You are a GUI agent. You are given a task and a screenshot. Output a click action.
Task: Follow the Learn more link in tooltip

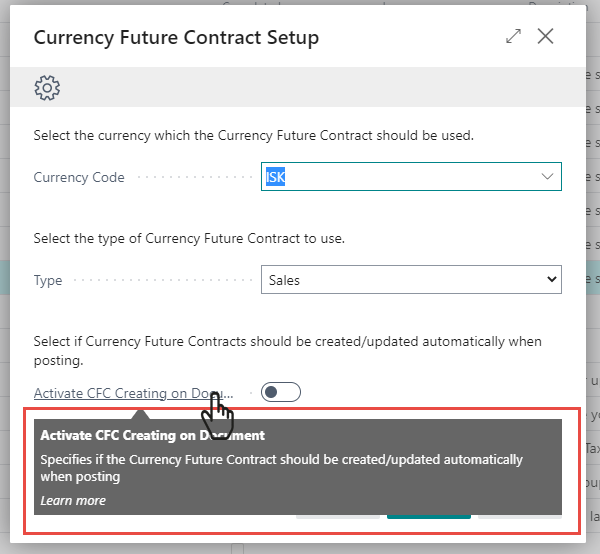pos(73,500)
